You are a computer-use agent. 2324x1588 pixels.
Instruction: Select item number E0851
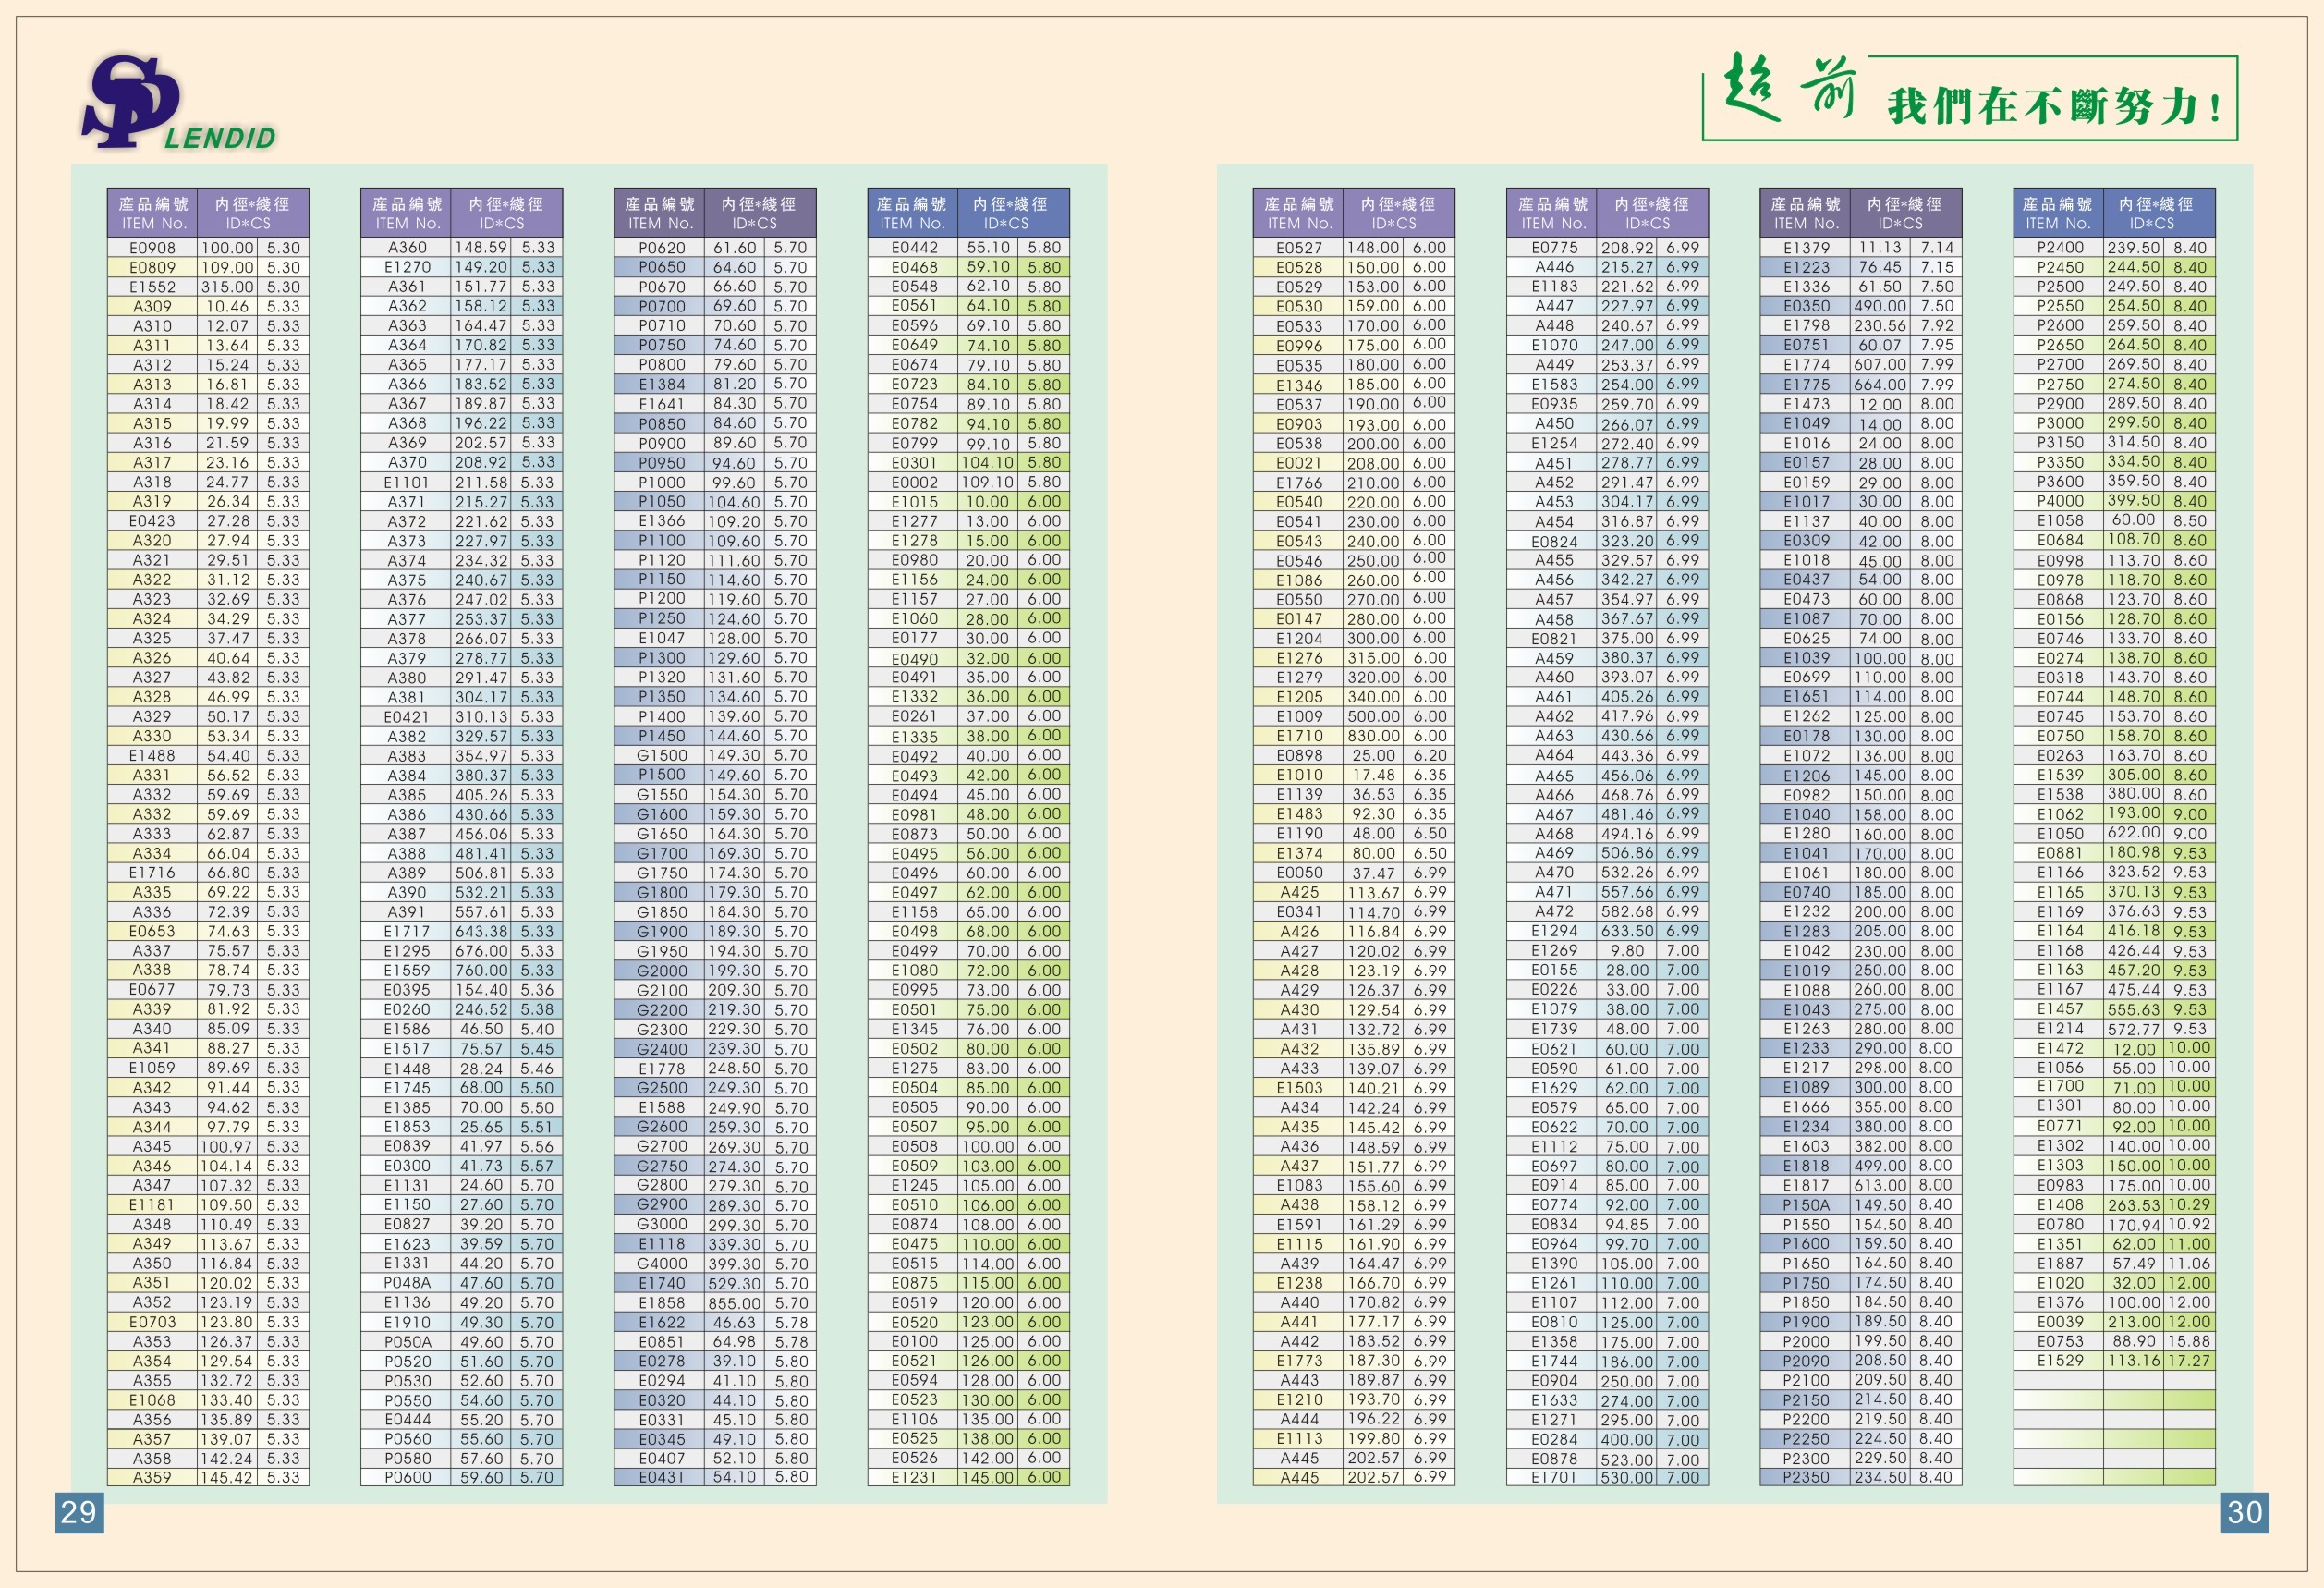tap(661, 1342)
